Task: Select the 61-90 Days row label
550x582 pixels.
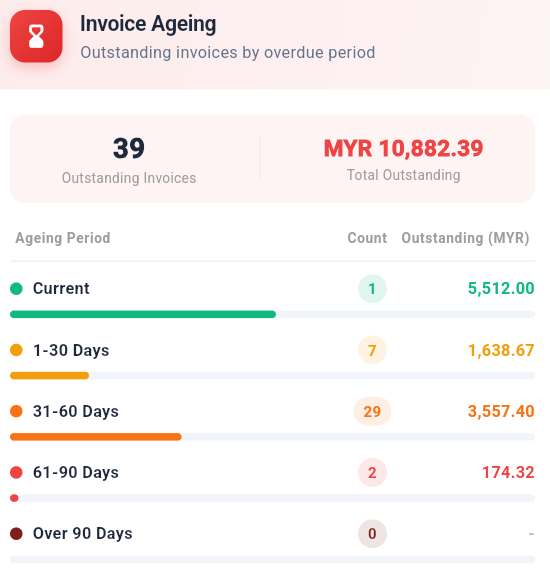Action: point(76,473)
